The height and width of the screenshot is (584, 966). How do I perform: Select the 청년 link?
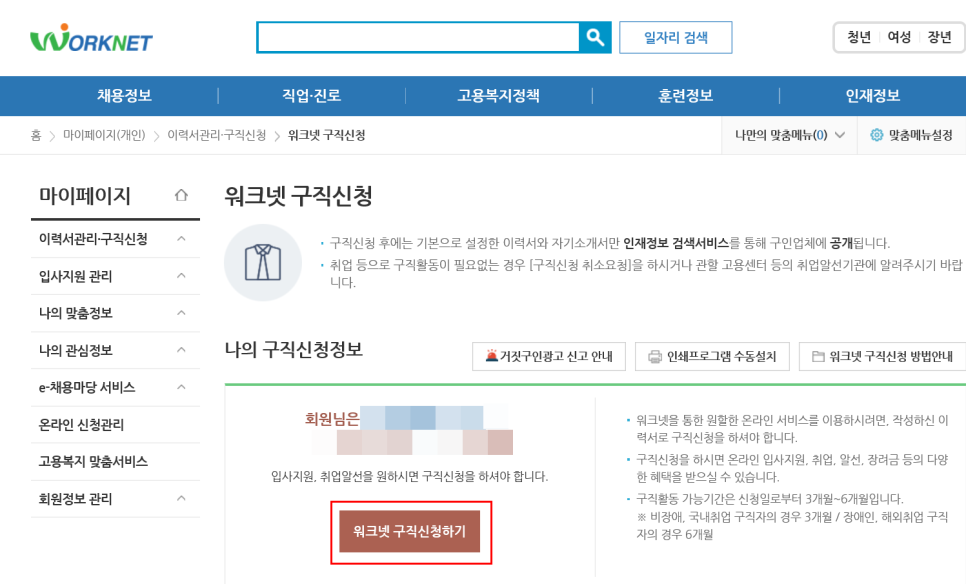tap(859, 38)
